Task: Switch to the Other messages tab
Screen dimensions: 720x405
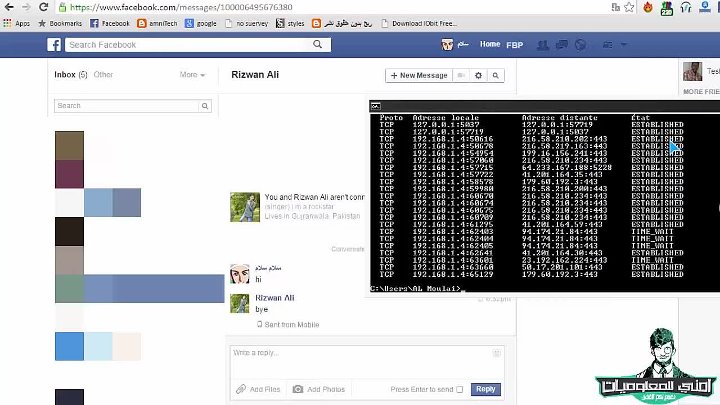Action: point(103,75)
